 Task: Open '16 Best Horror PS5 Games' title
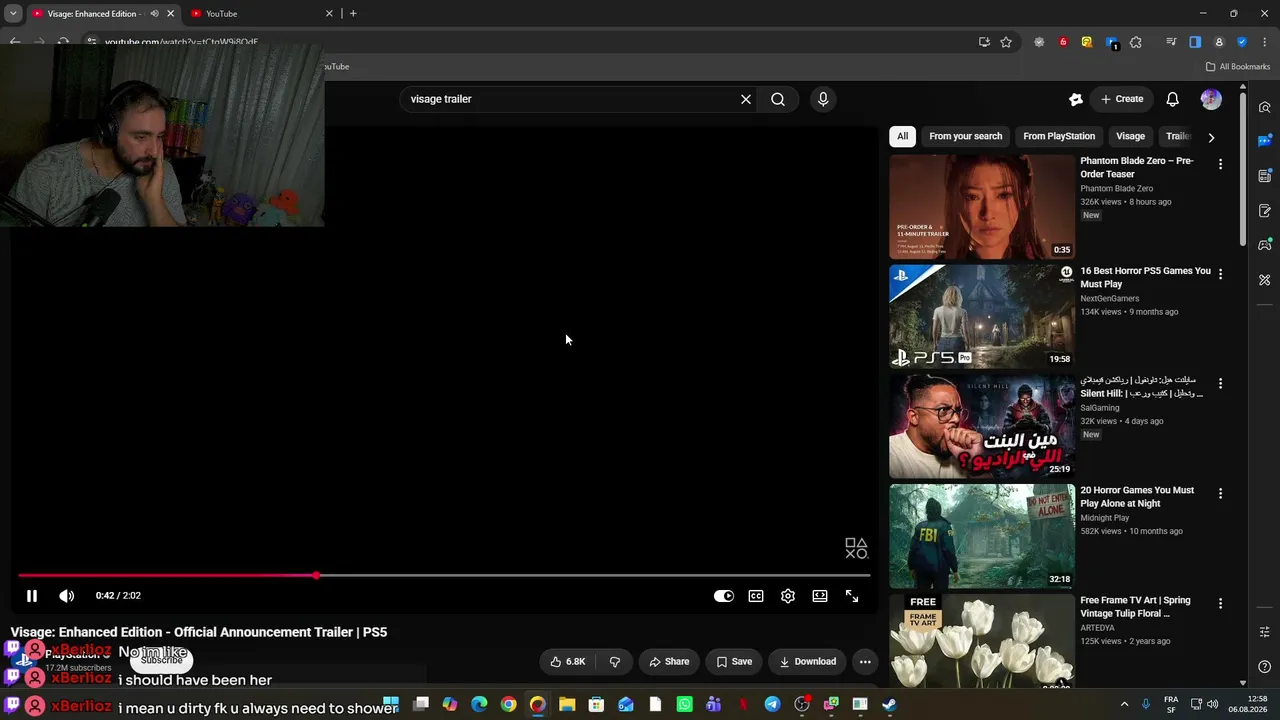[x=1145, y=277]
